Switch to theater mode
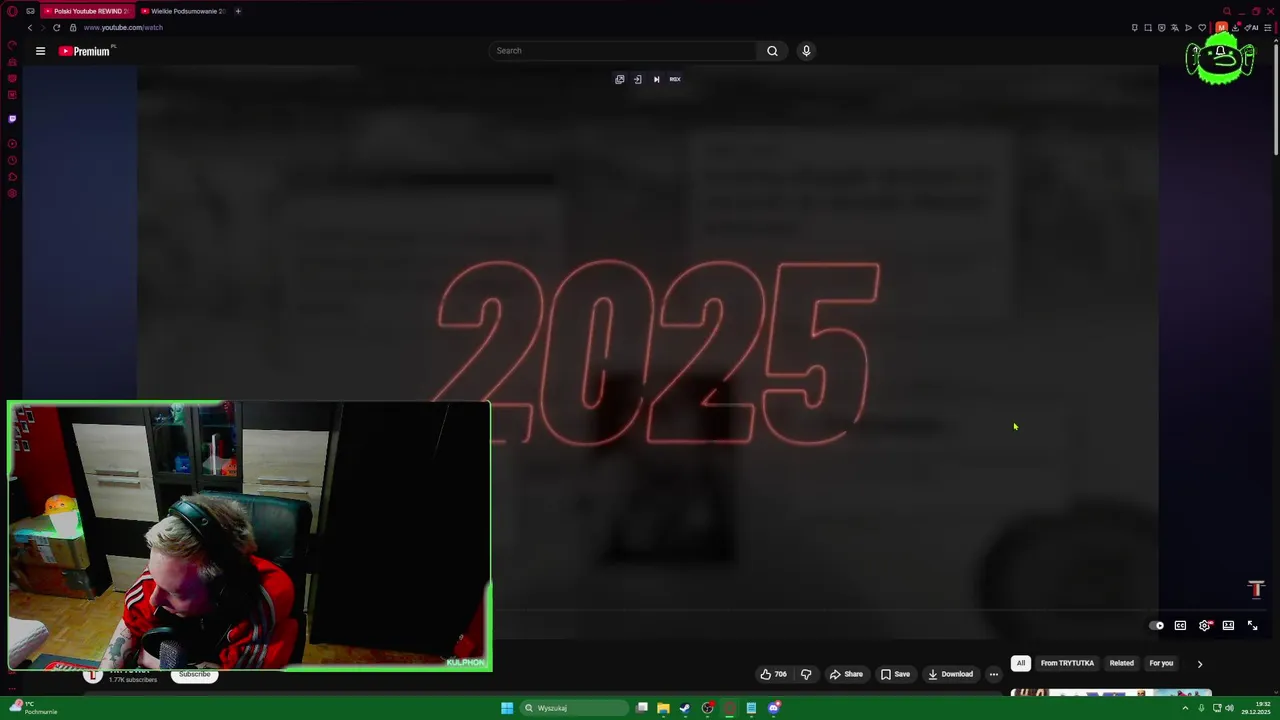Viewport: 1280px width, 720px height. (1228, 625)
